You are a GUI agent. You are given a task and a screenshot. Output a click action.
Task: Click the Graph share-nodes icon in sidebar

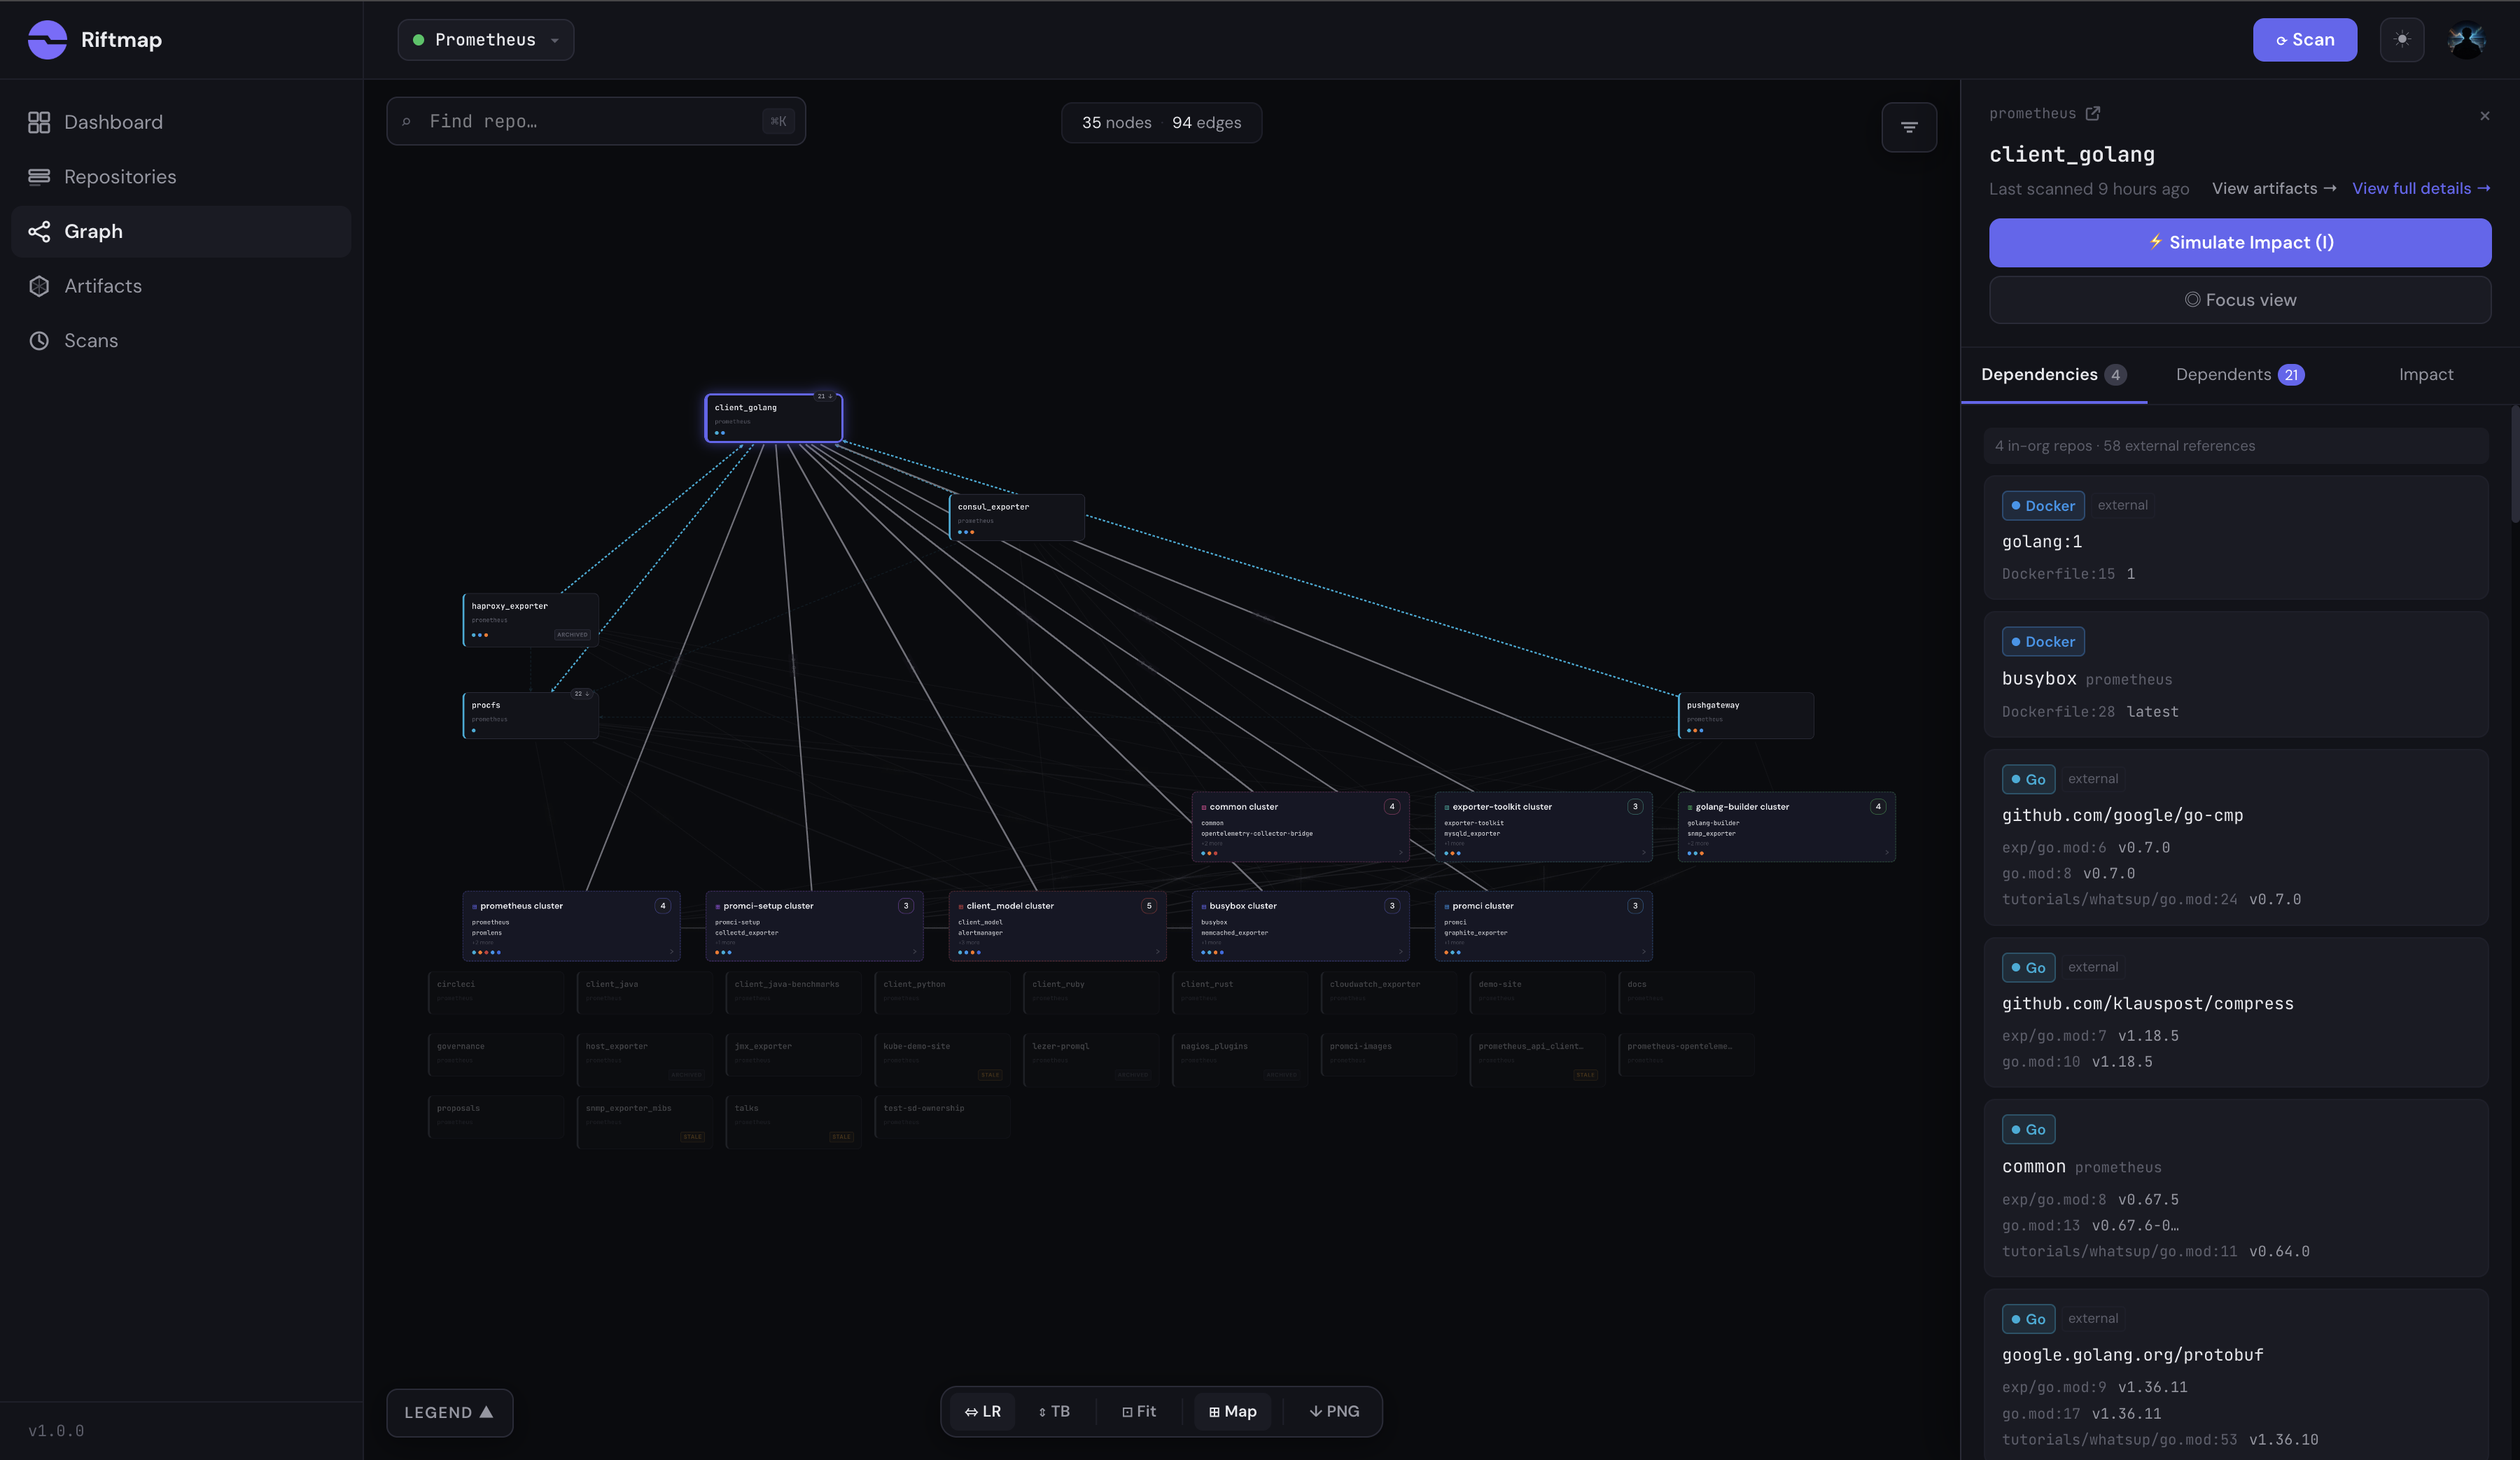[x=39, y=232]
